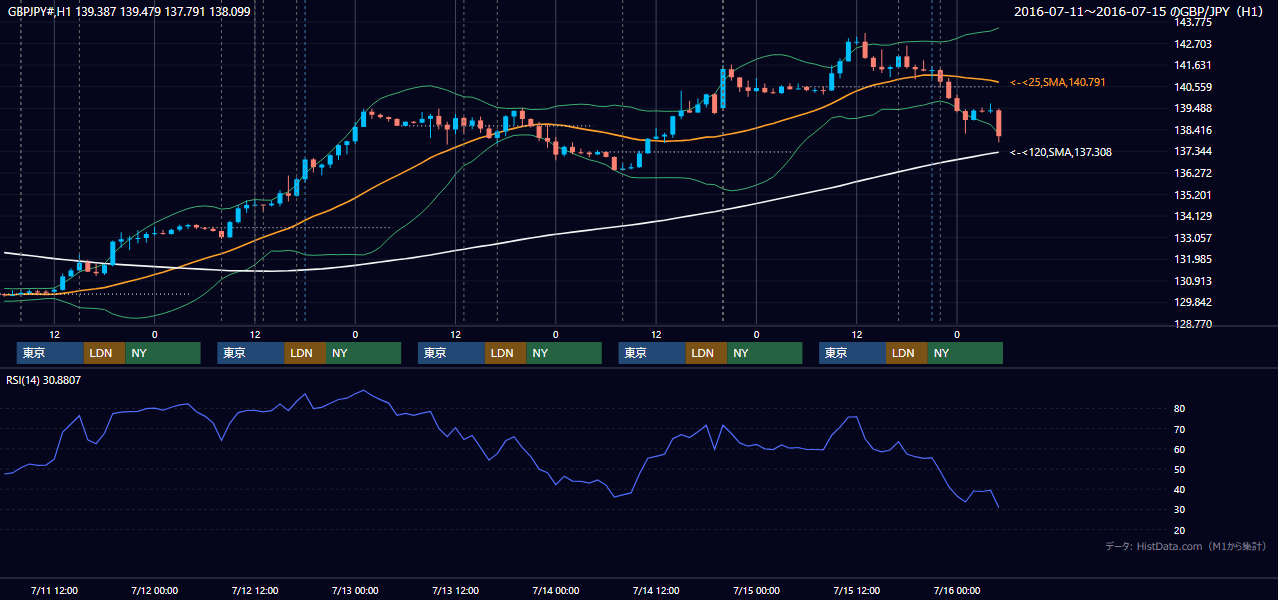1278x600 pixels.
Task: Select the LDN session block for 7/11
Action: click(x=104, y=353)
